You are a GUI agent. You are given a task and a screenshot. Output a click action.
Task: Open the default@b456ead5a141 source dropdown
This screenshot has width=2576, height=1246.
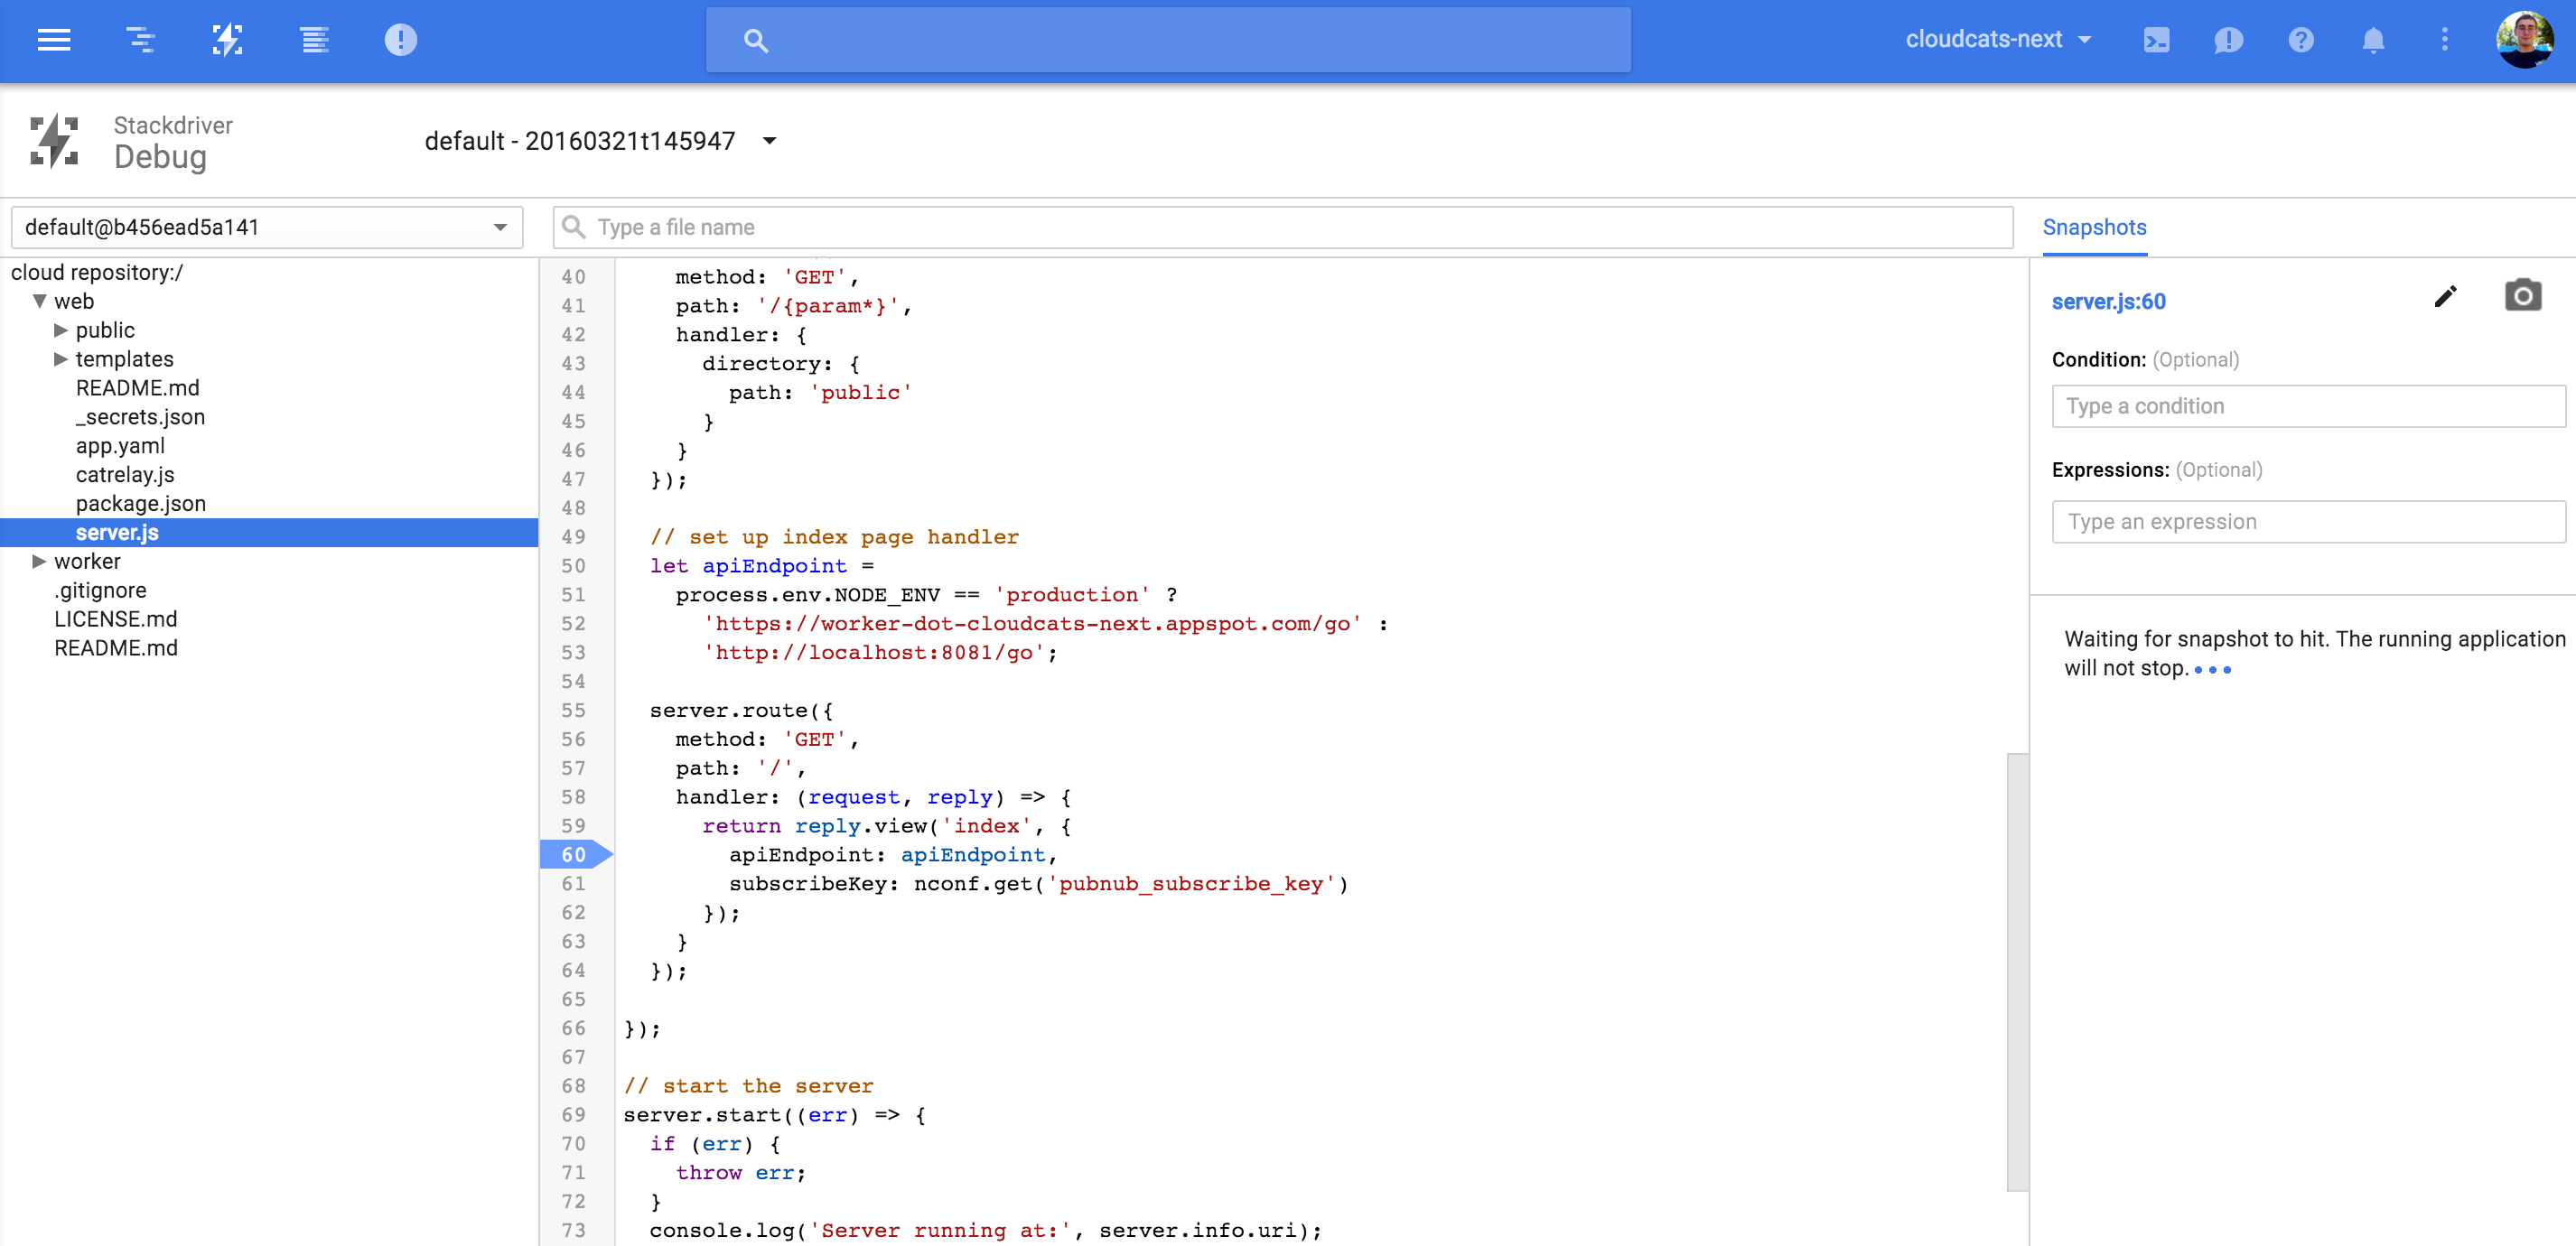pos(266,228)
